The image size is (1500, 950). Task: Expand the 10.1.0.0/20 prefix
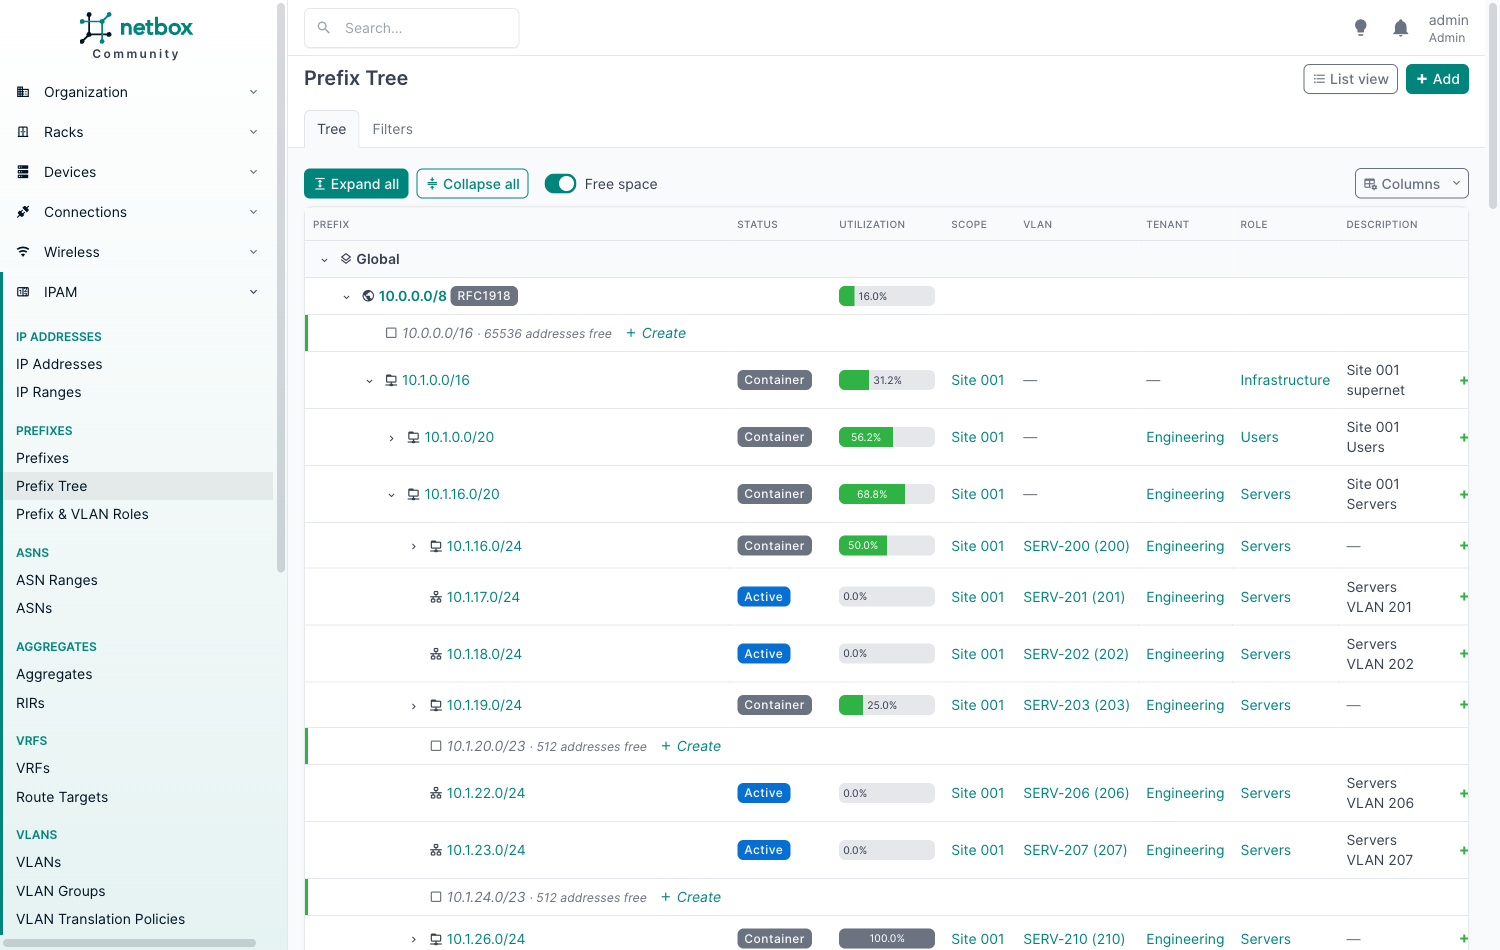(391, 438)
